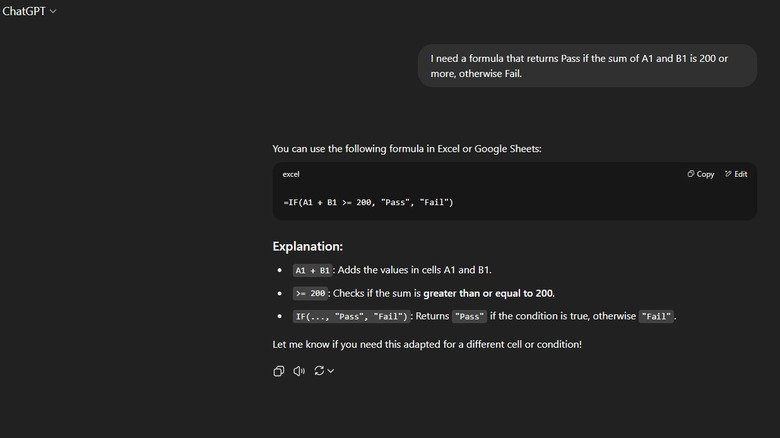Copy the assistant response with the copy icon
Image resolution: width=780 pixels, height=438 pixels.
(x=279, y=371)
